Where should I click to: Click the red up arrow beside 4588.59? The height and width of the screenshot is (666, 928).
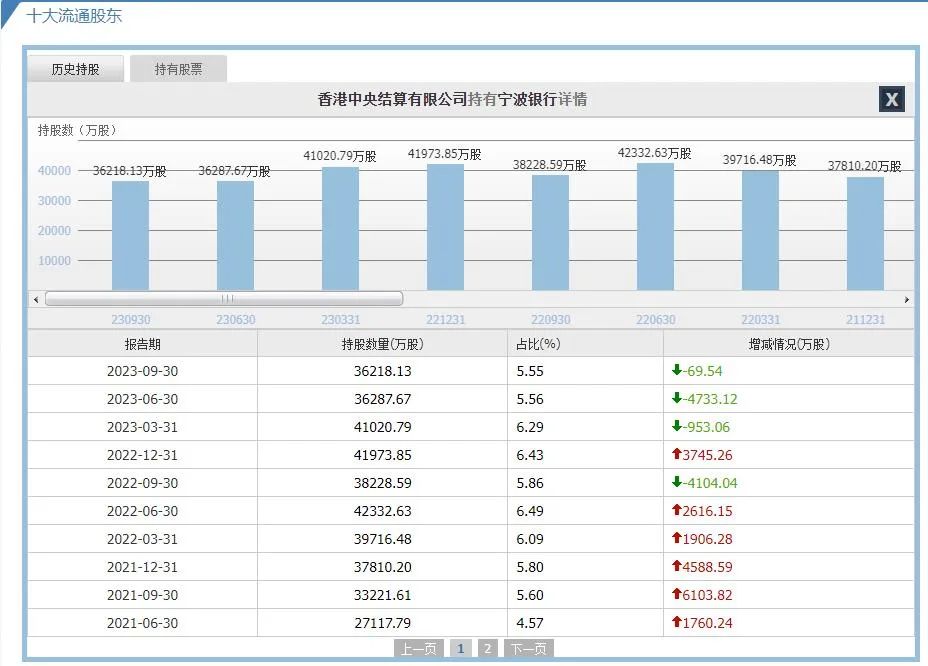pos(677,565)
